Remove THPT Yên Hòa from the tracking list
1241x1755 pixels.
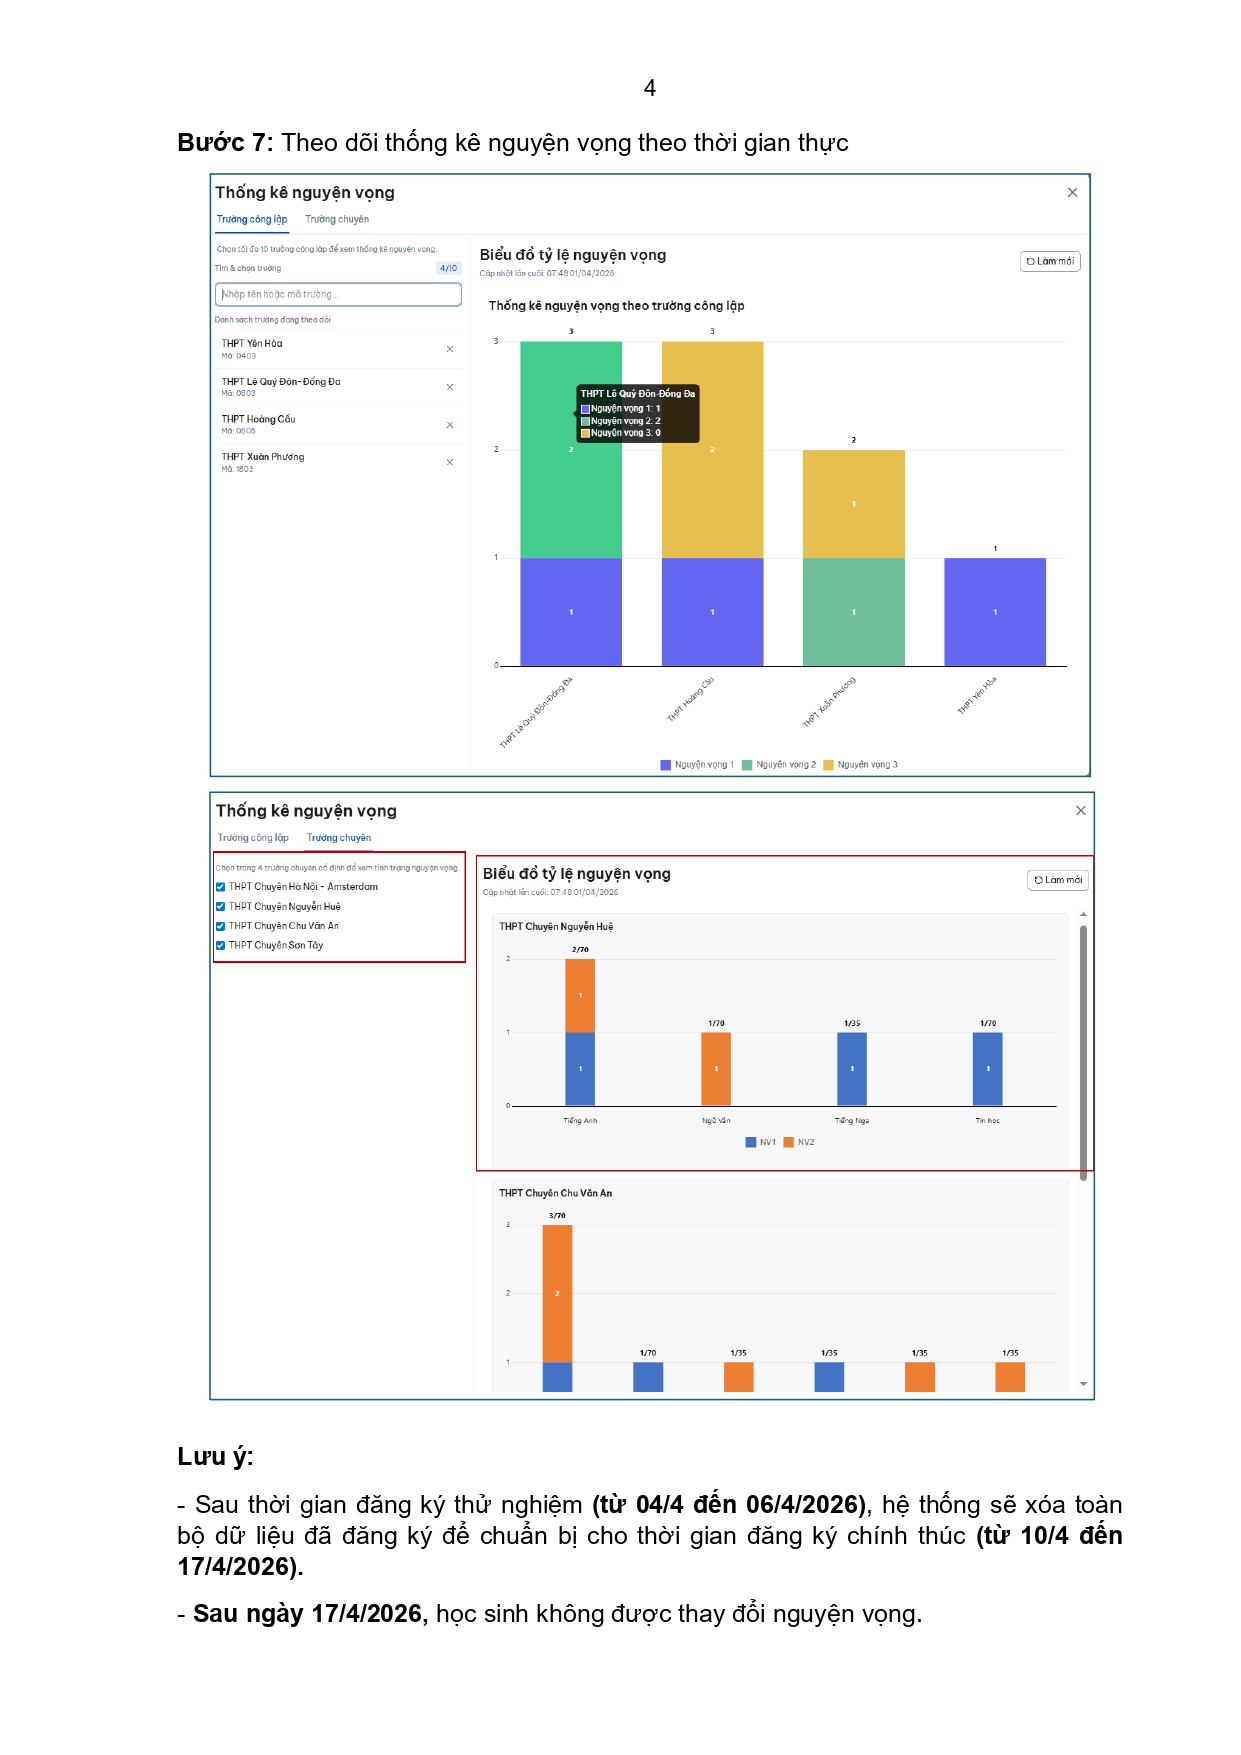point(450,349)
